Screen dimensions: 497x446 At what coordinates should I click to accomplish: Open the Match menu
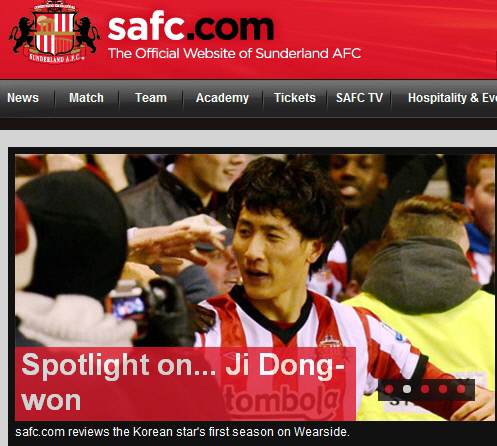point(86,98)
